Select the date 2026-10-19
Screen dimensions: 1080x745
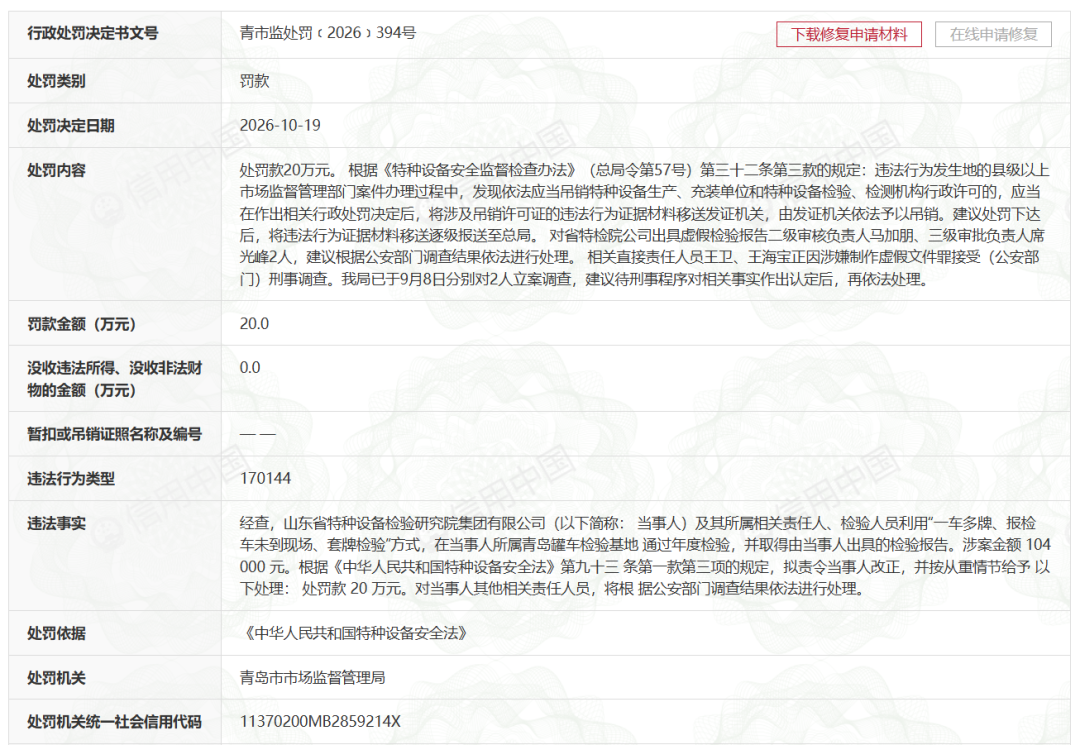click(x=280, y=125)
